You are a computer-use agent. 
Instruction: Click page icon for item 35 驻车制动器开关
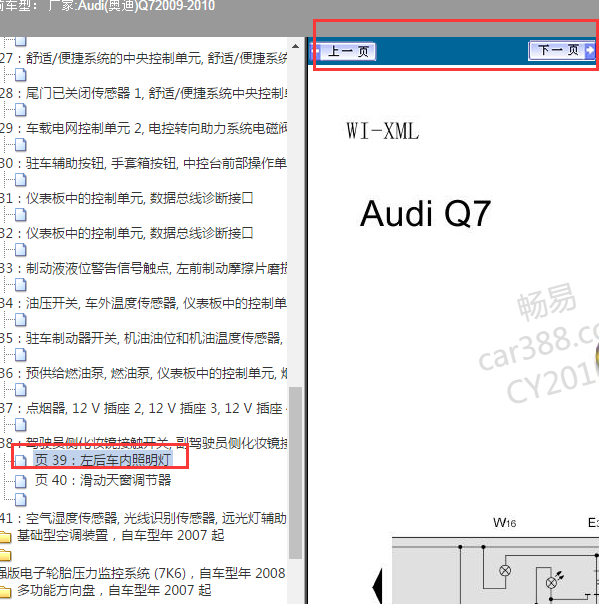click(20, 320)
